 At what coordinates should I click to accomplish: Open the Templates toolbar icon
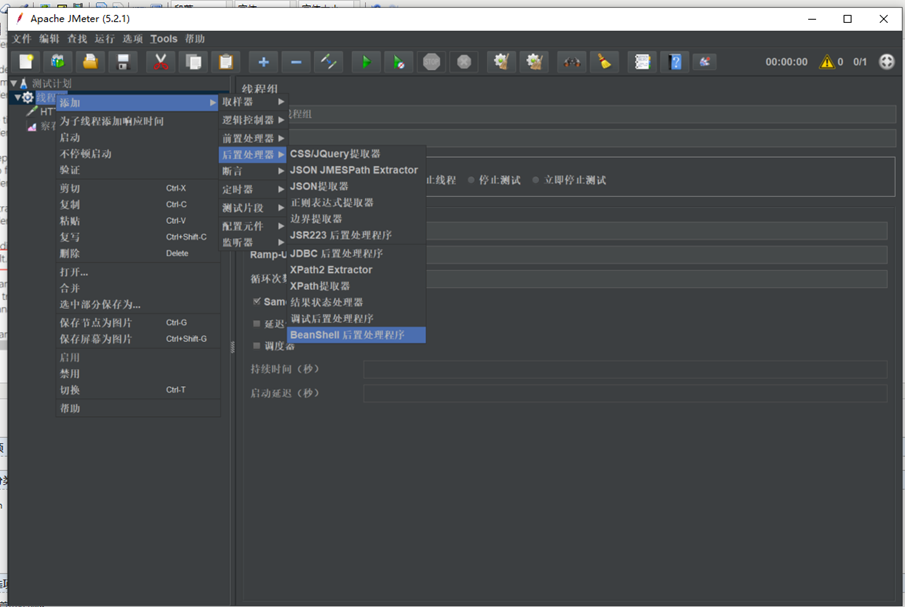(x=58, y=62)
